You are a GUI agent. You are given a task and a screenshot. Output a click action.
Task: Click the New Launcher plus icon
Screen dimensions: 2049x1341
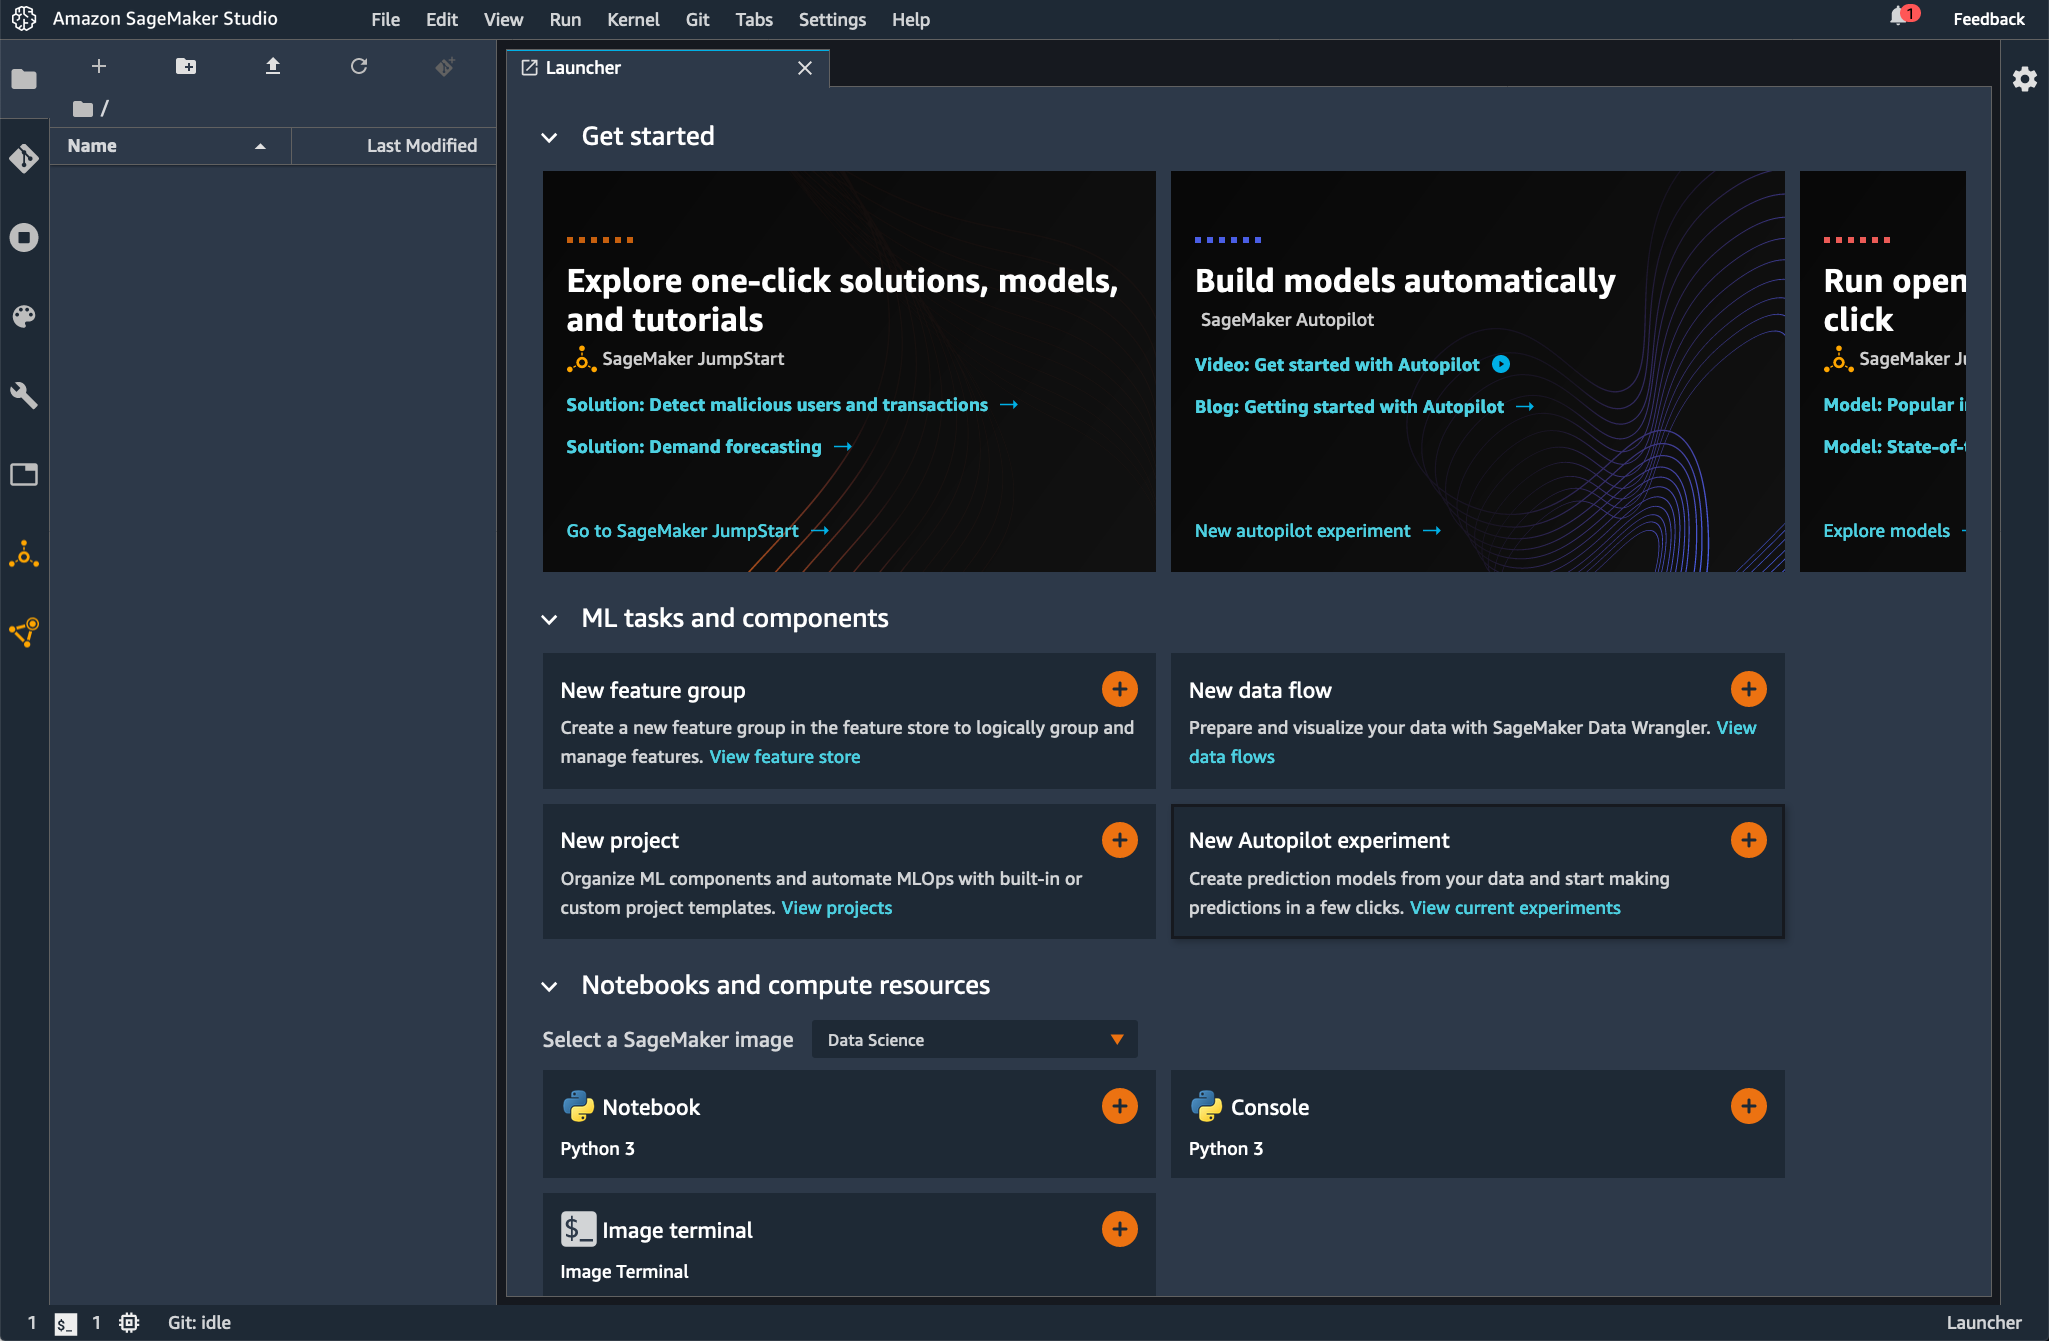pos(98,66)
